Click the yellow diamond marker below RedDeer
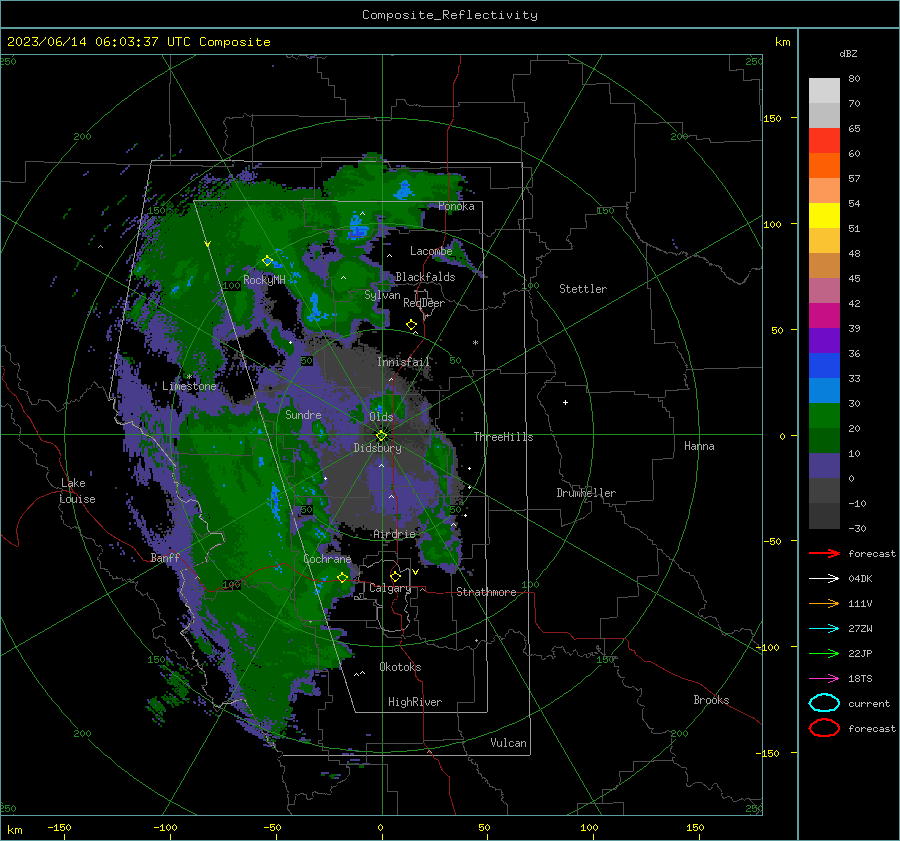 pyautogui.click(x=411, y=325)
